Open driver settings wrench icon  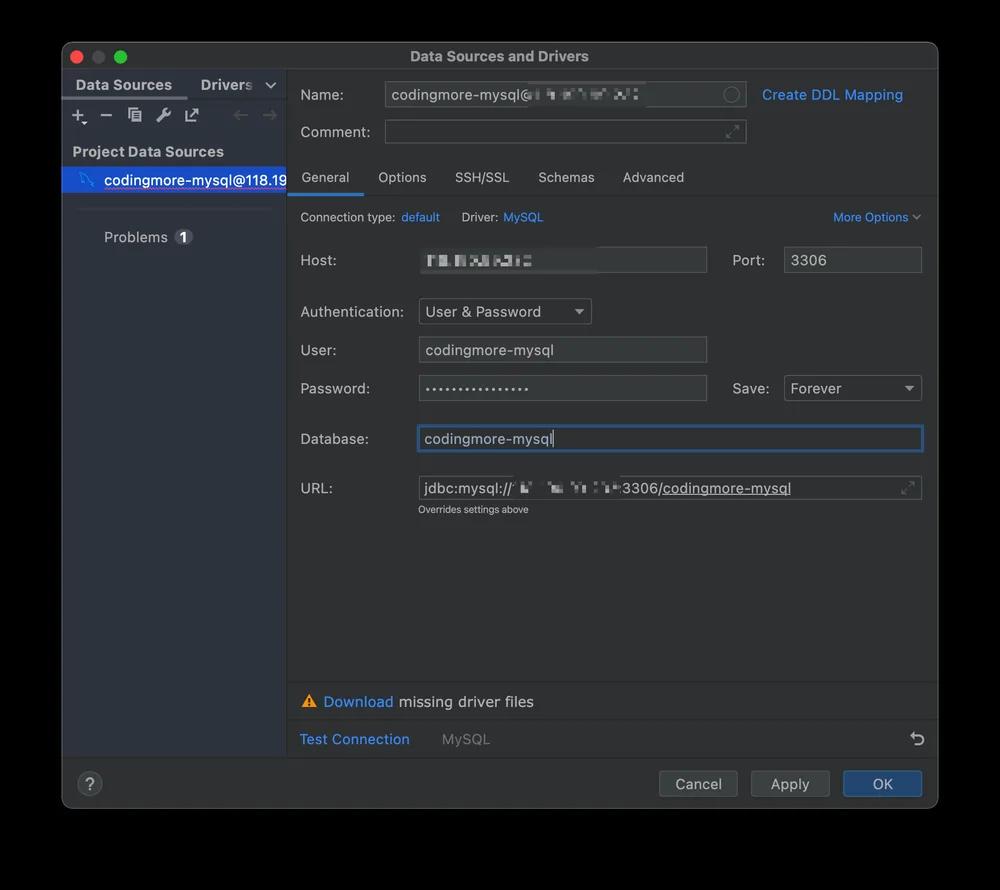(x=163, y=115)
